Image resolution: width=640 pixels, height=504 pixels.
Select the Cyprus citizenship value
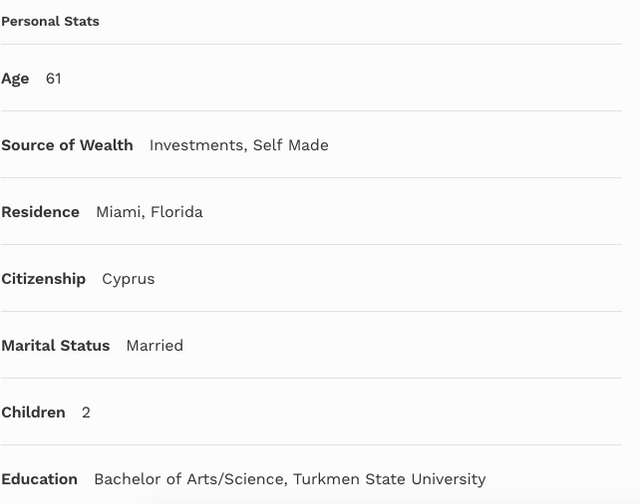(x=128, y=279)
